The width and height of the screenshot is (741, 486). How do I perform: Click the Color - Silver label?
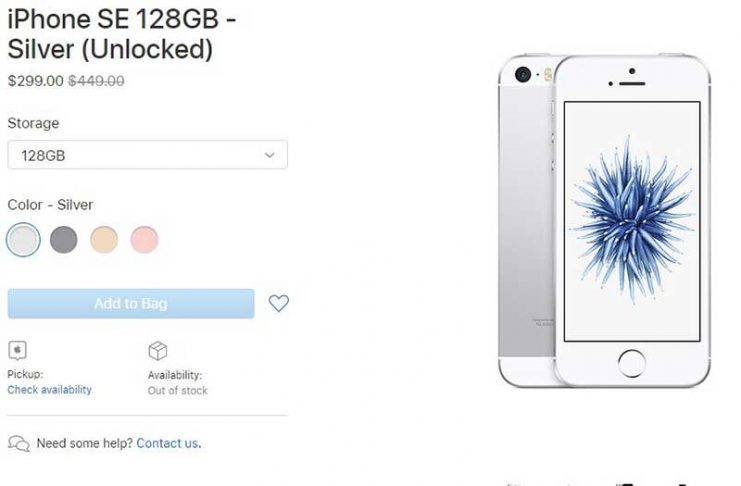[50, 205]
